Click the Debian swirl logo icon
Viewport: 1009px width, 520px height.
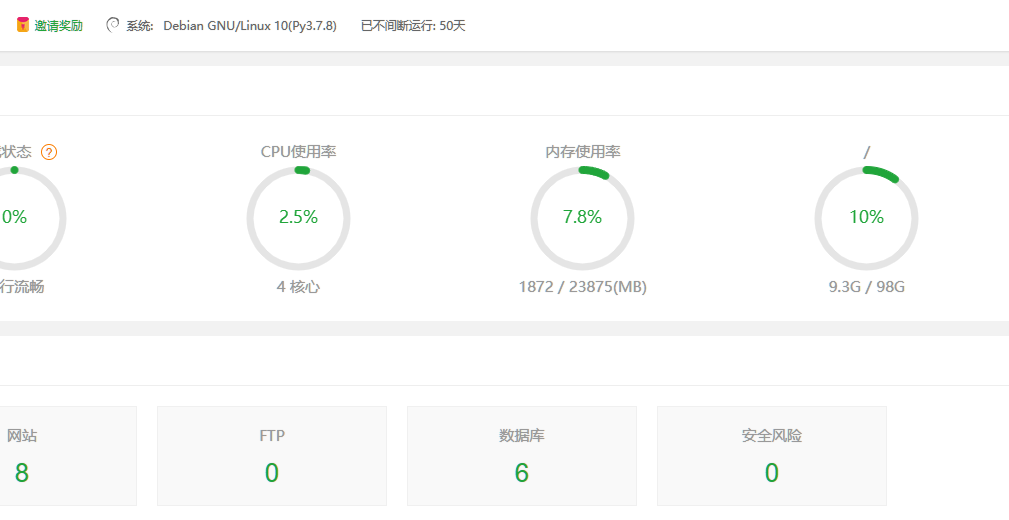point(113,26)
